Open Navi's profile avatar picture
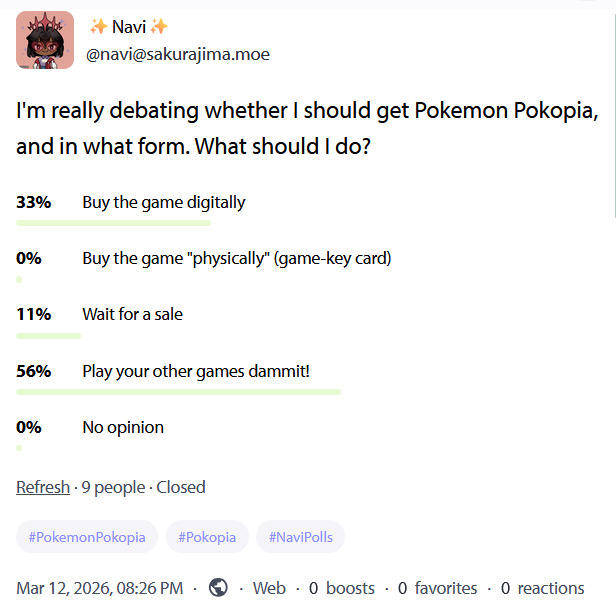Viewport: 616px width, 608px height. pos(45,40)
